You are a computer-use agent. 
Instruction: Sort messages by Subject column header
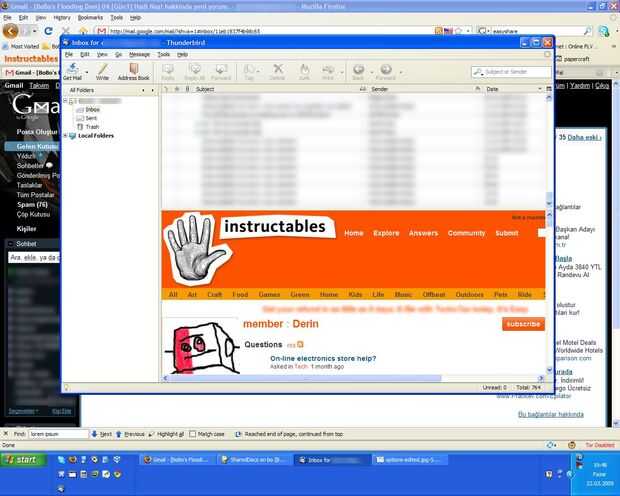click(x=277, y=89)
